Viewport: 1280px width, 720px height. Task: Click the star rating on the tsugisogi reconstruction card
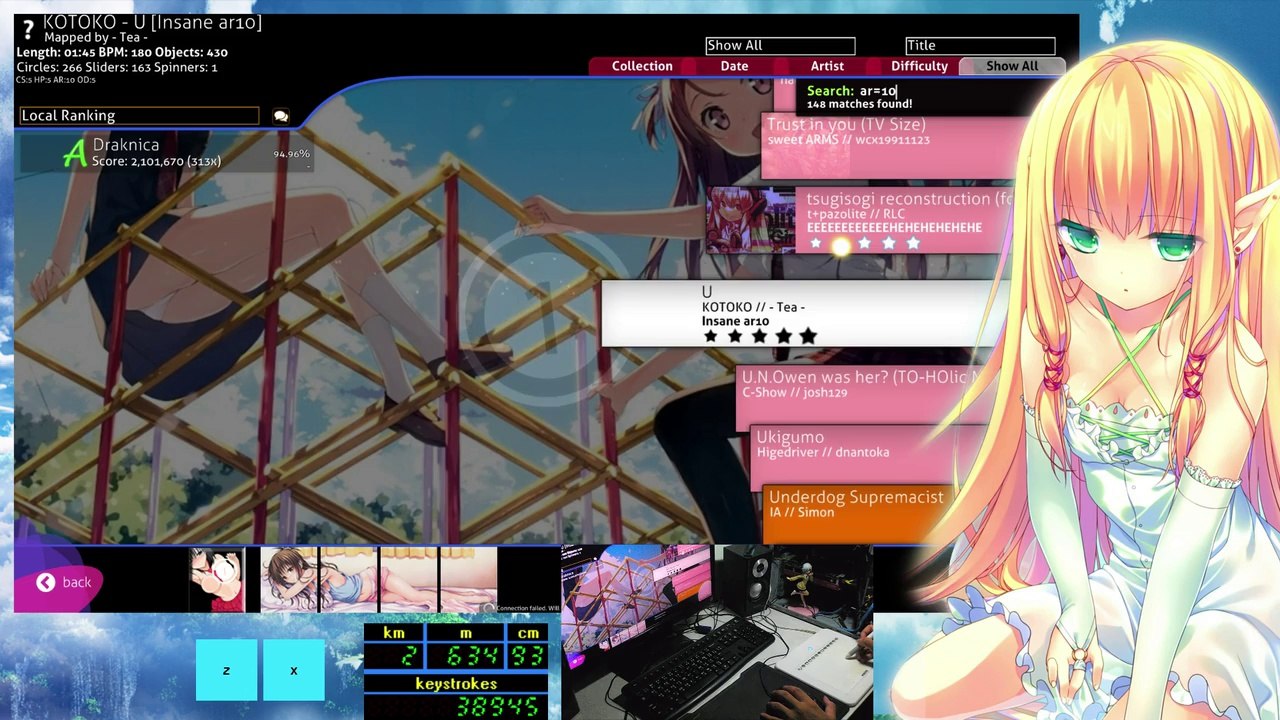point(864,243)
